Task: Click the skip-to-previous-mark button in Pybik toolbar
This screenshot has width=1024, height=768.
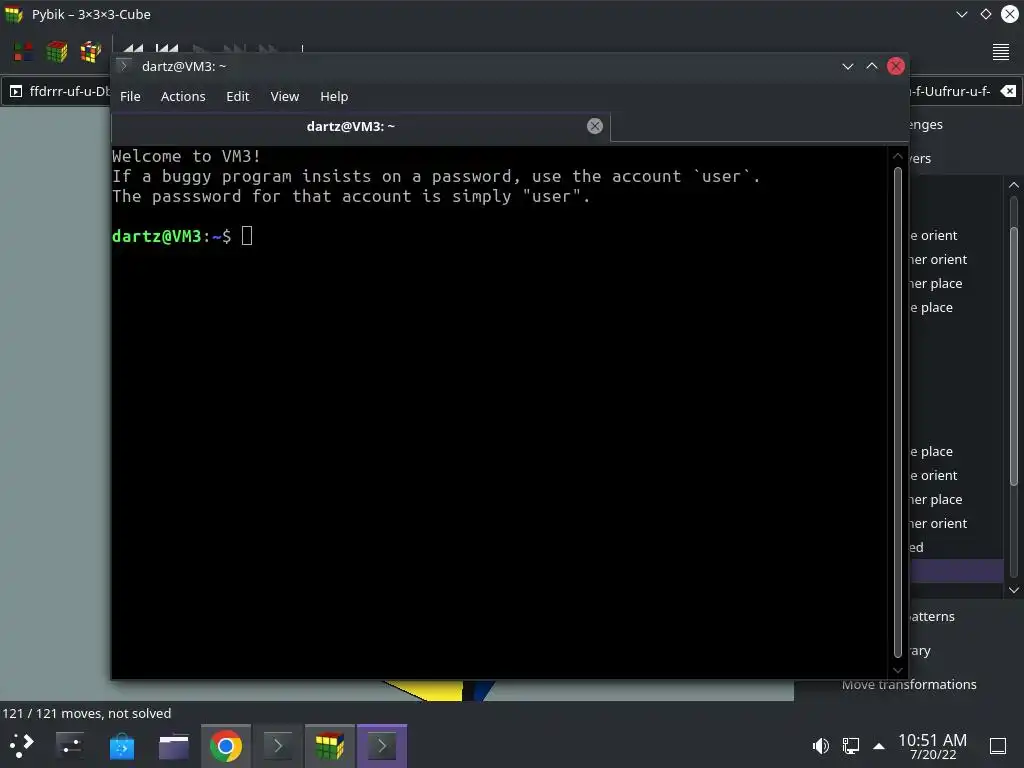Action: pyautogui.click(x=167, y=48)
